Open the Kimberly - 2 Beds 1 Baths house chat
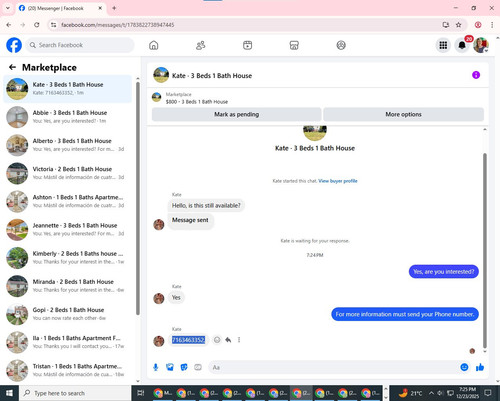The image size is (500, 401). (68, 258)
